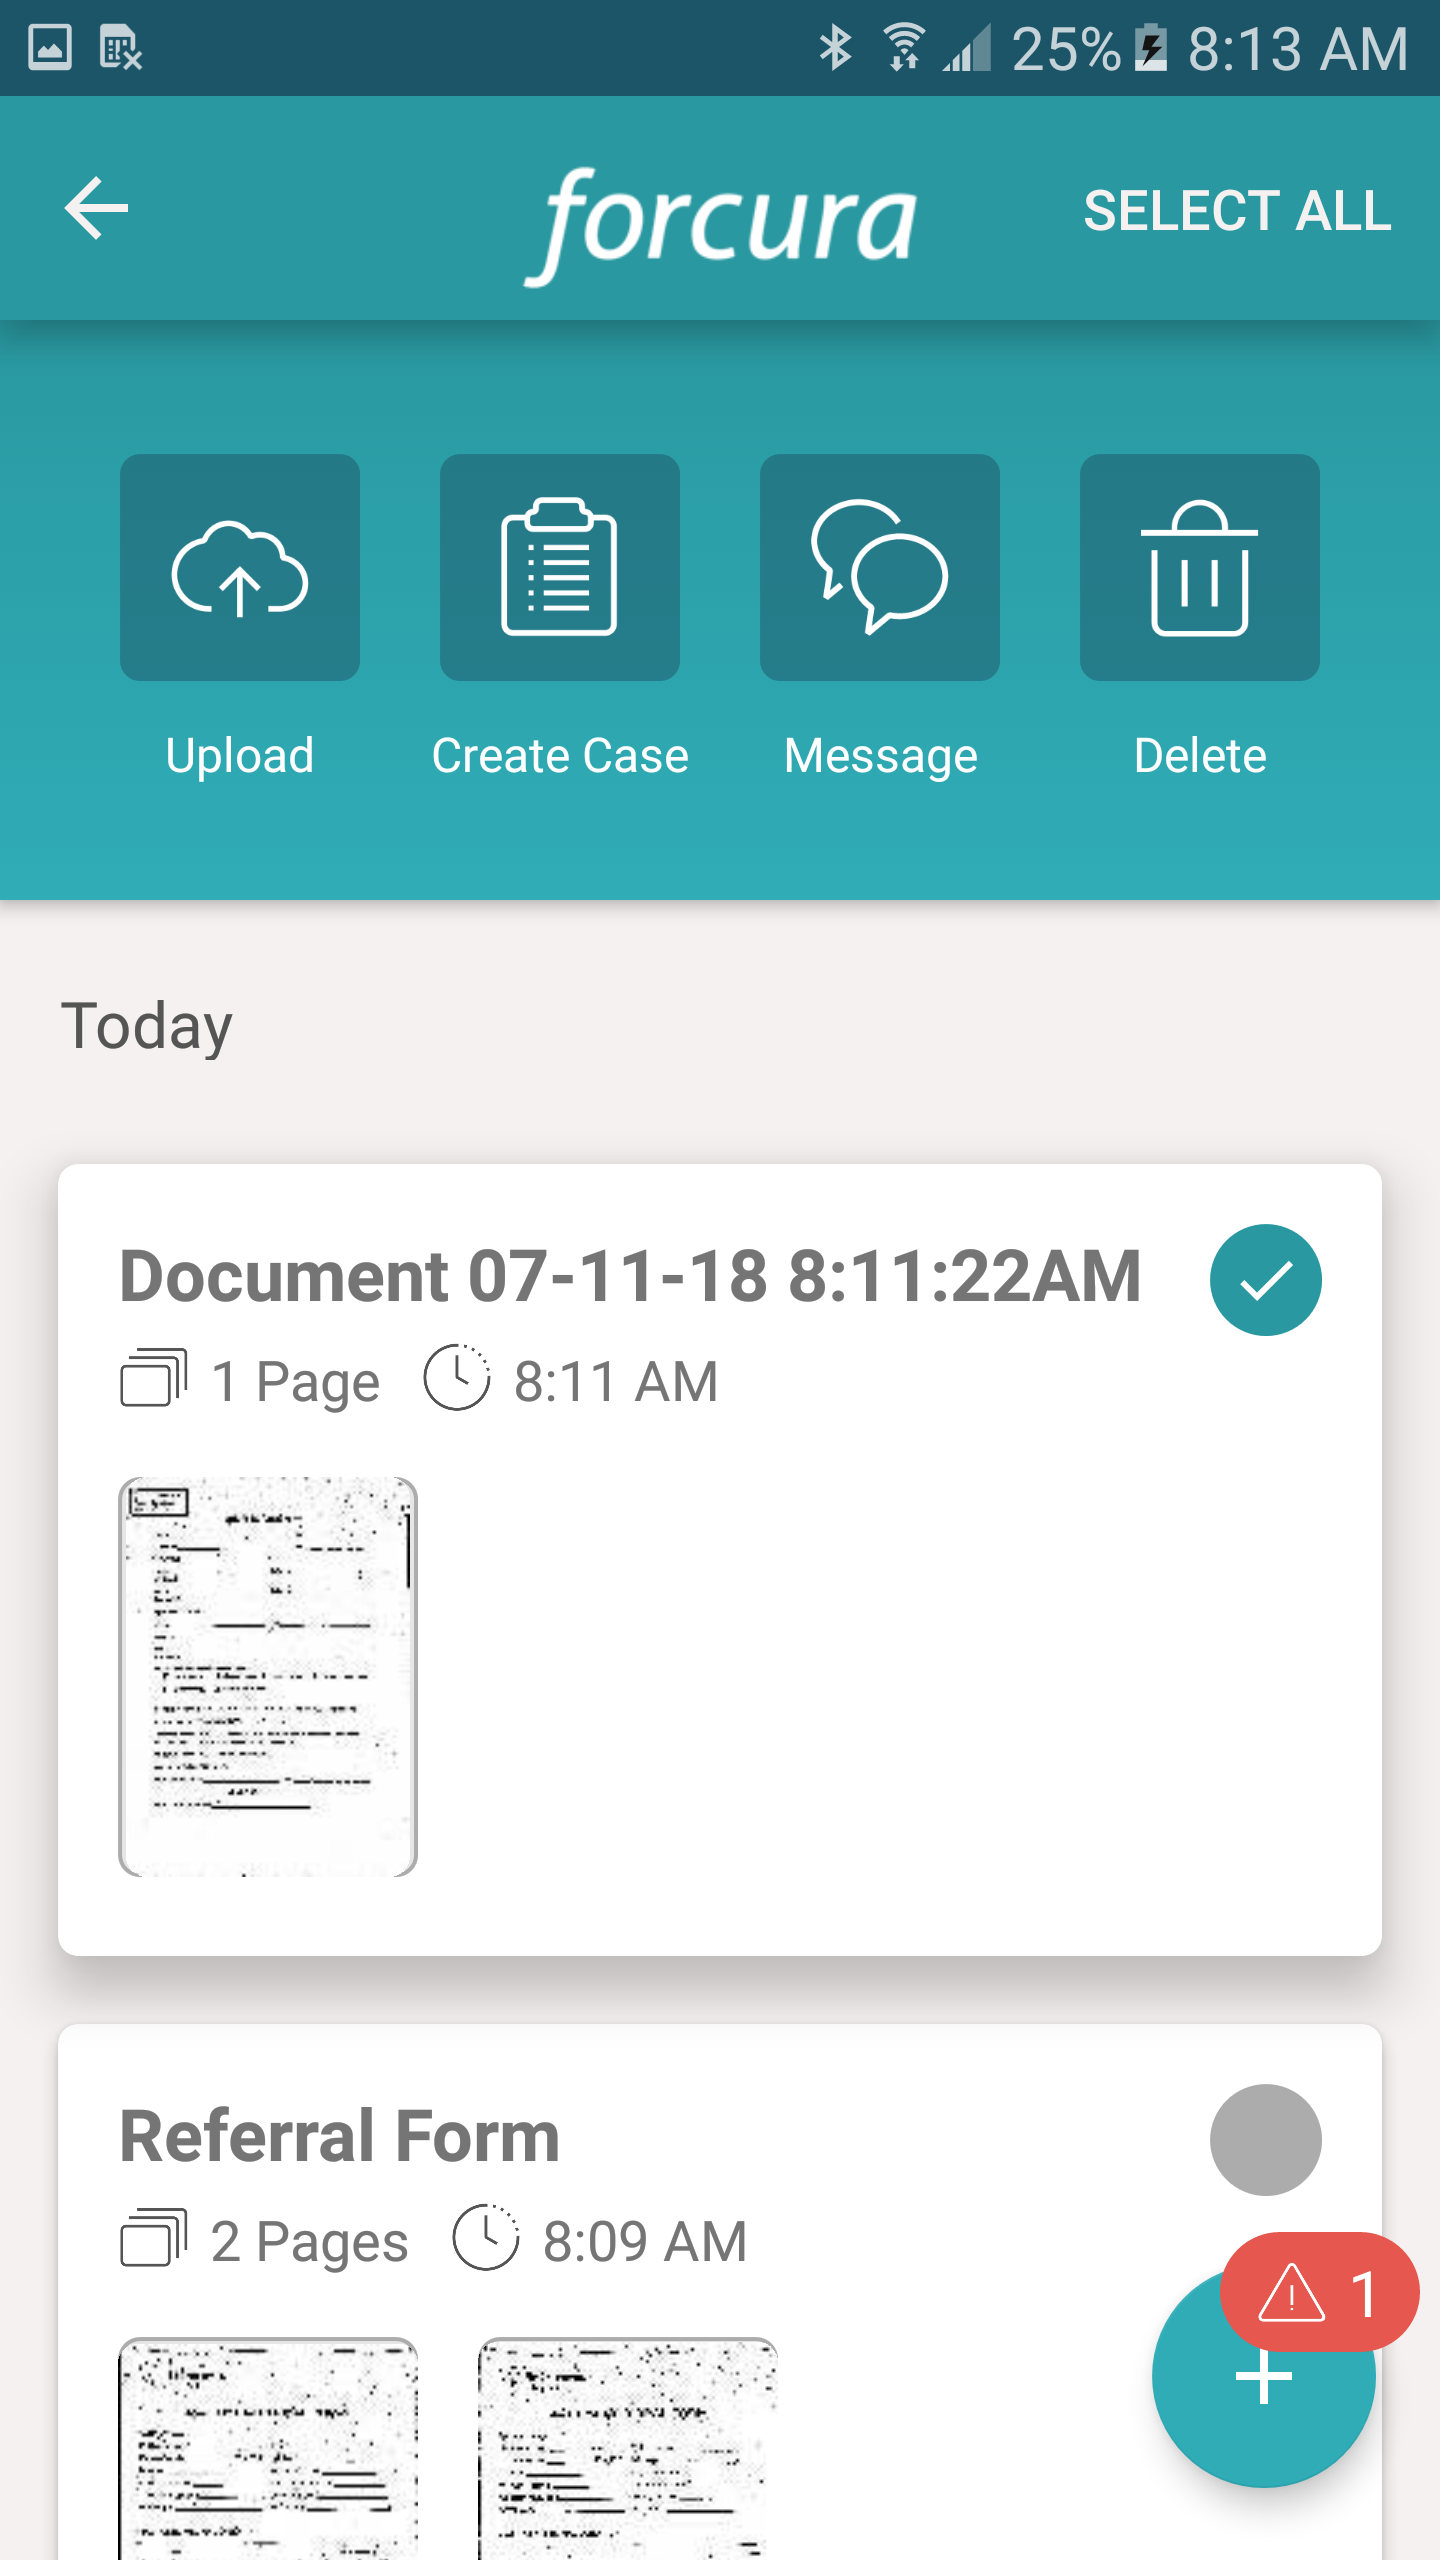
Task: Open the red warning alert badge
Action: point(1319,2292)
